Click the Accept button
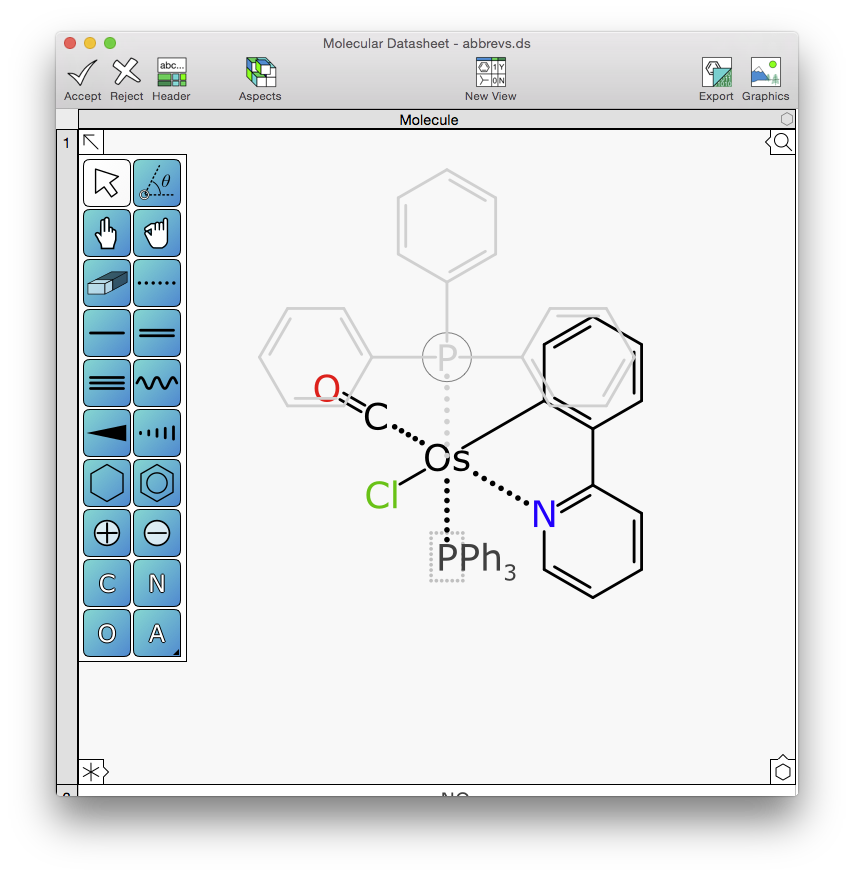Viewport: 854px width, 876px height. pos(82,79)
